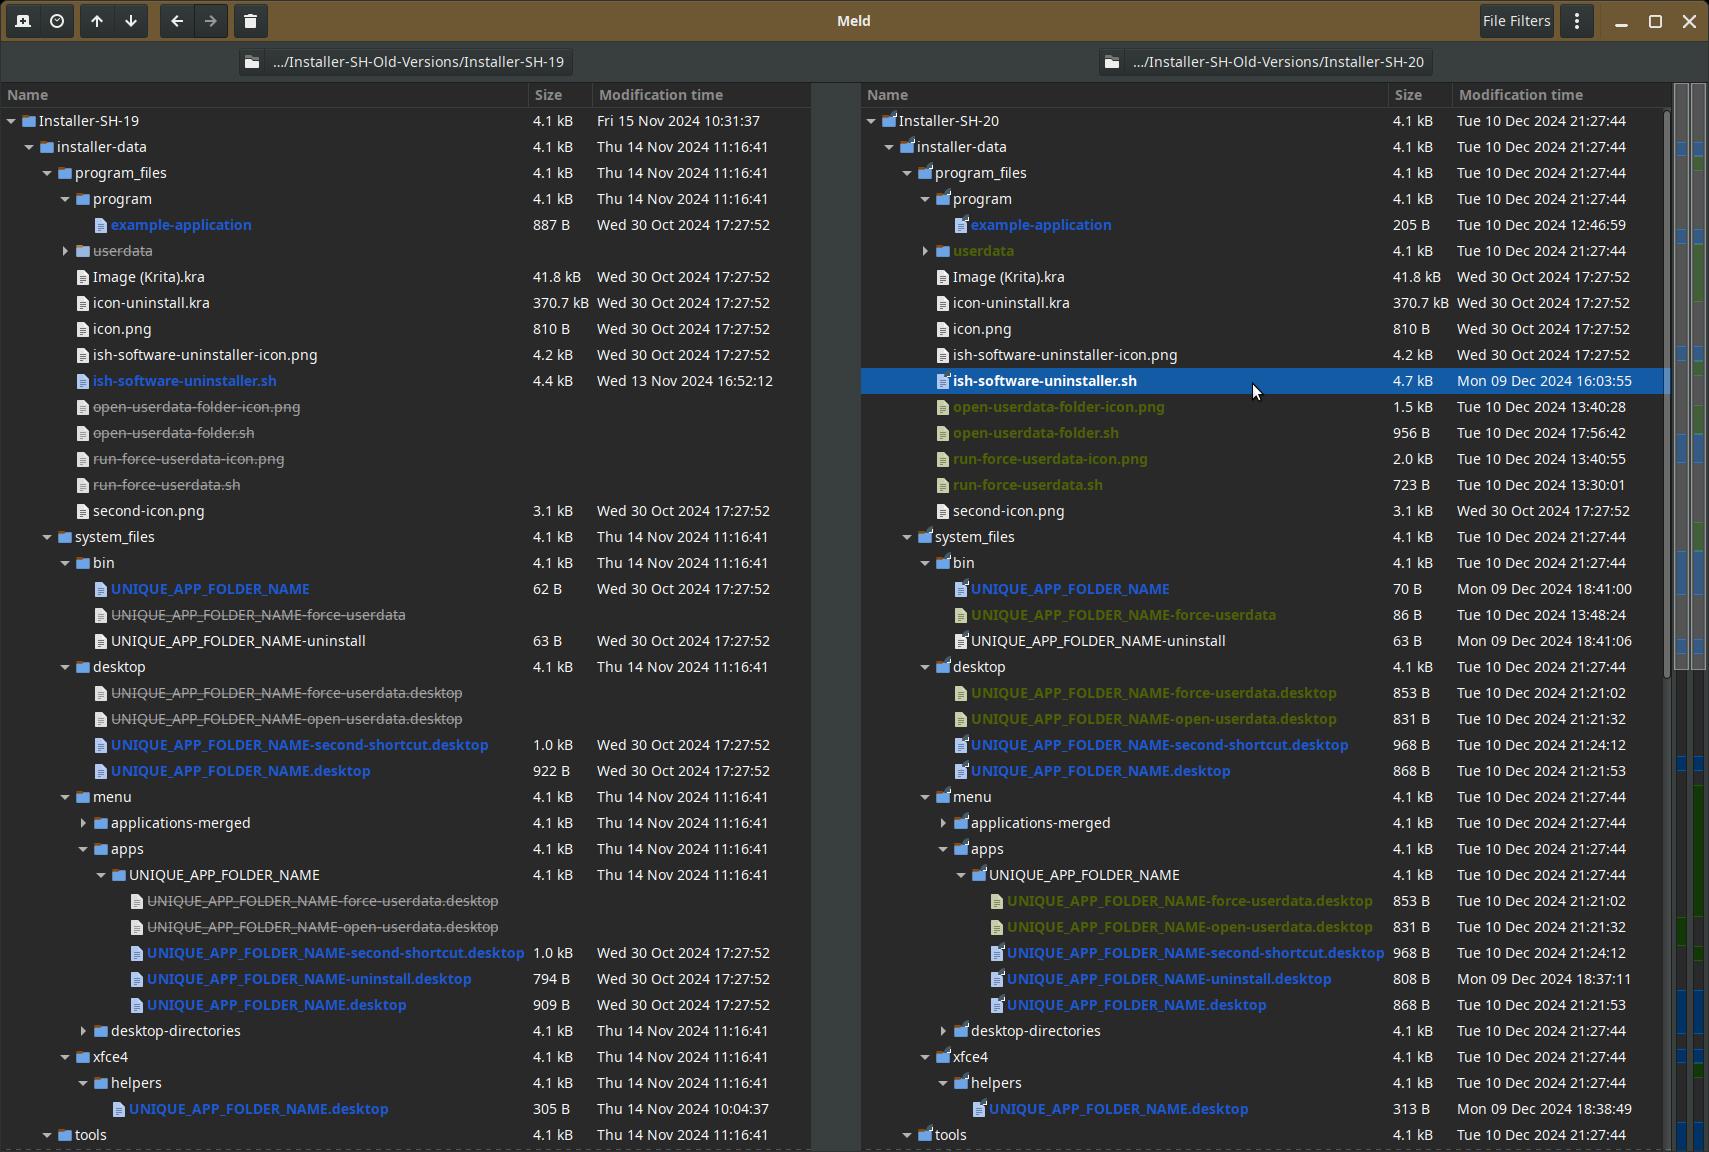Screen dimensions: 1709x1152
Task: Go to next change with down arrow
Action: 131,21
